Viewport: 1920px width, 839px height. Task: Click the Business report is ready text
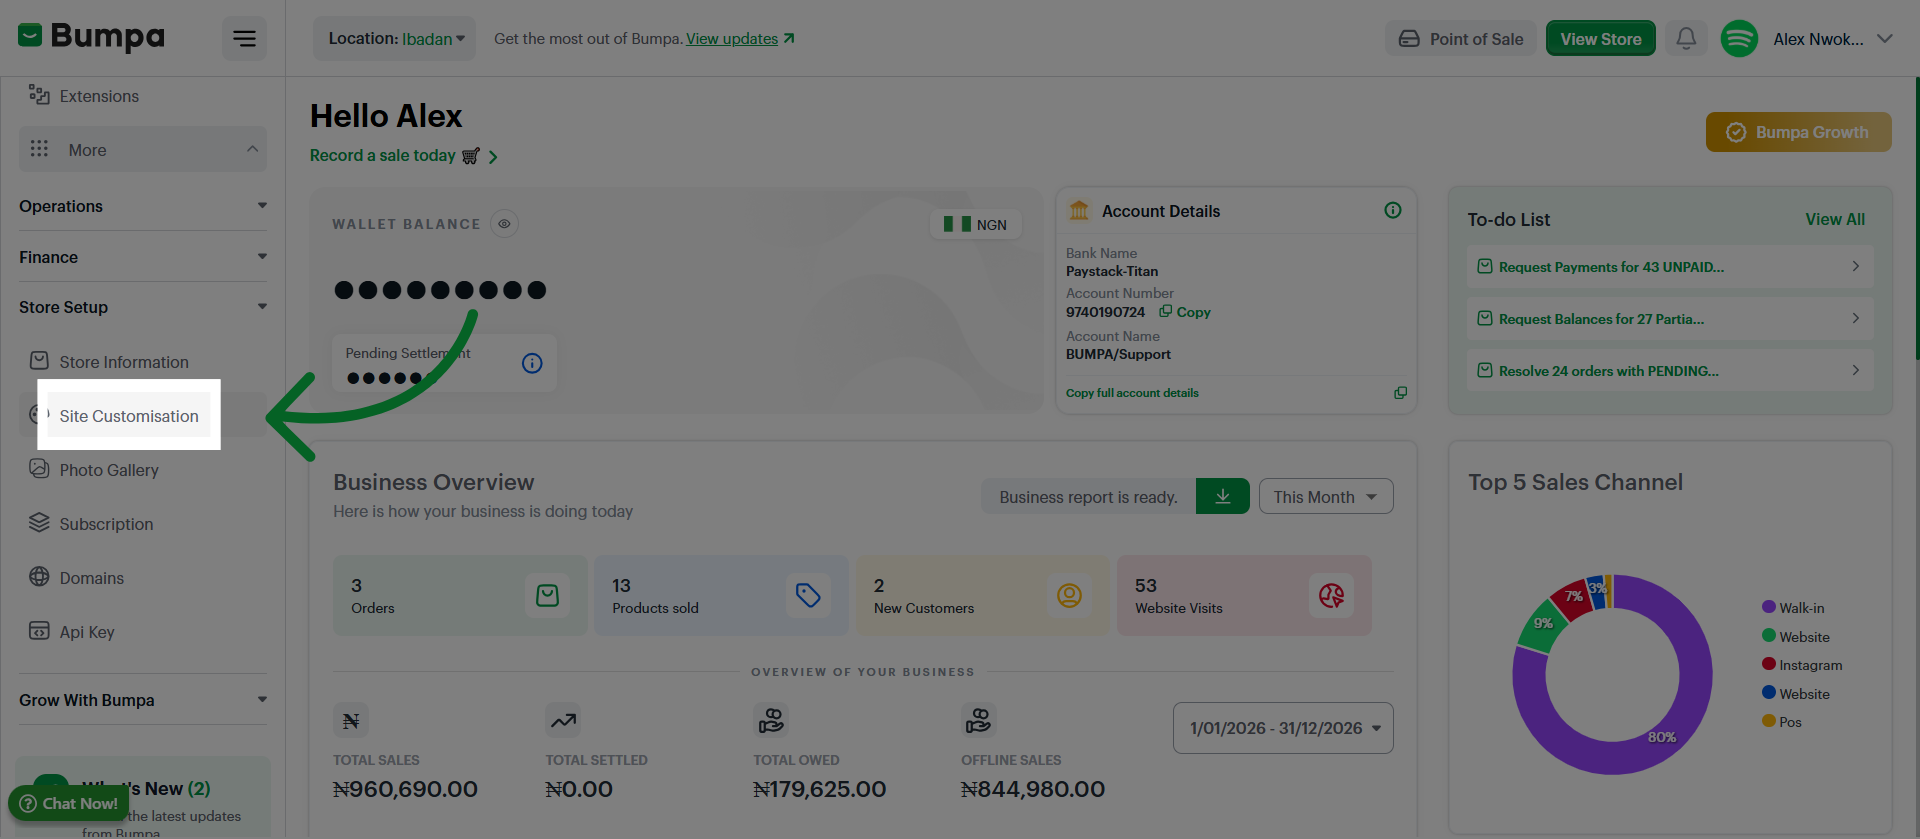(x=1088, y=497)
